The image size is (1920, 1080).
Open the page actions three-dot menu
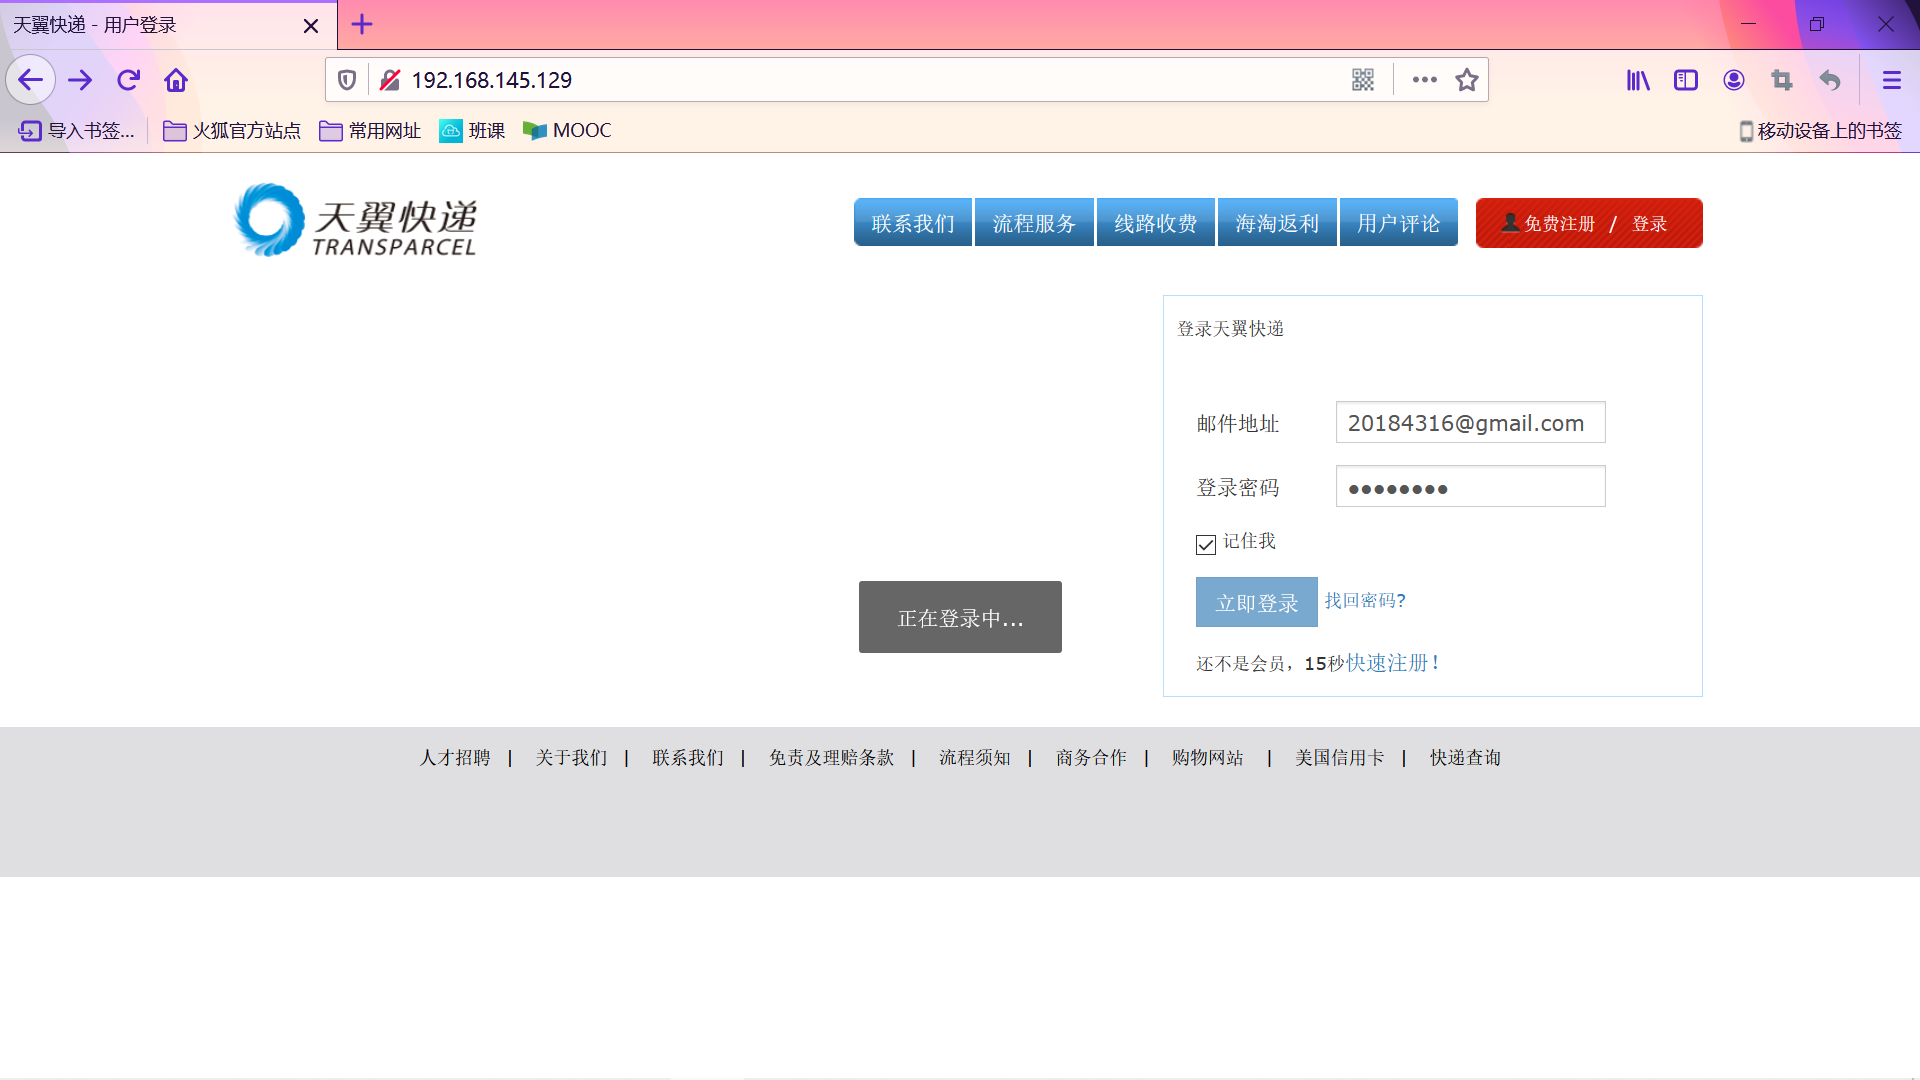(1424, 80)
